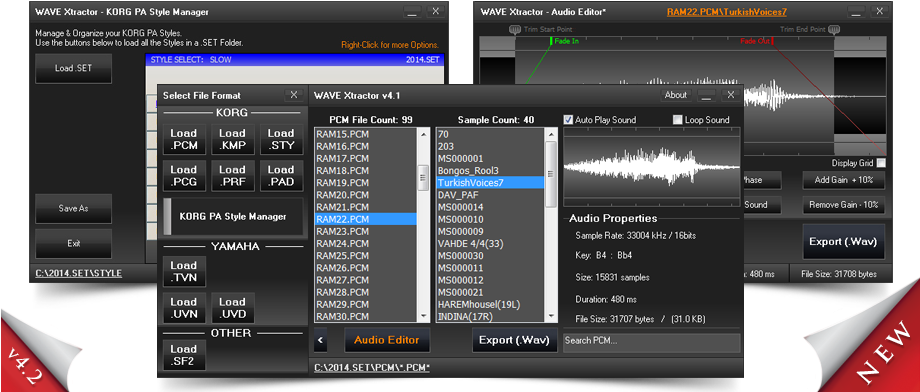Click the Load .PCM button

pyautogui.click(x=184, y=140)
